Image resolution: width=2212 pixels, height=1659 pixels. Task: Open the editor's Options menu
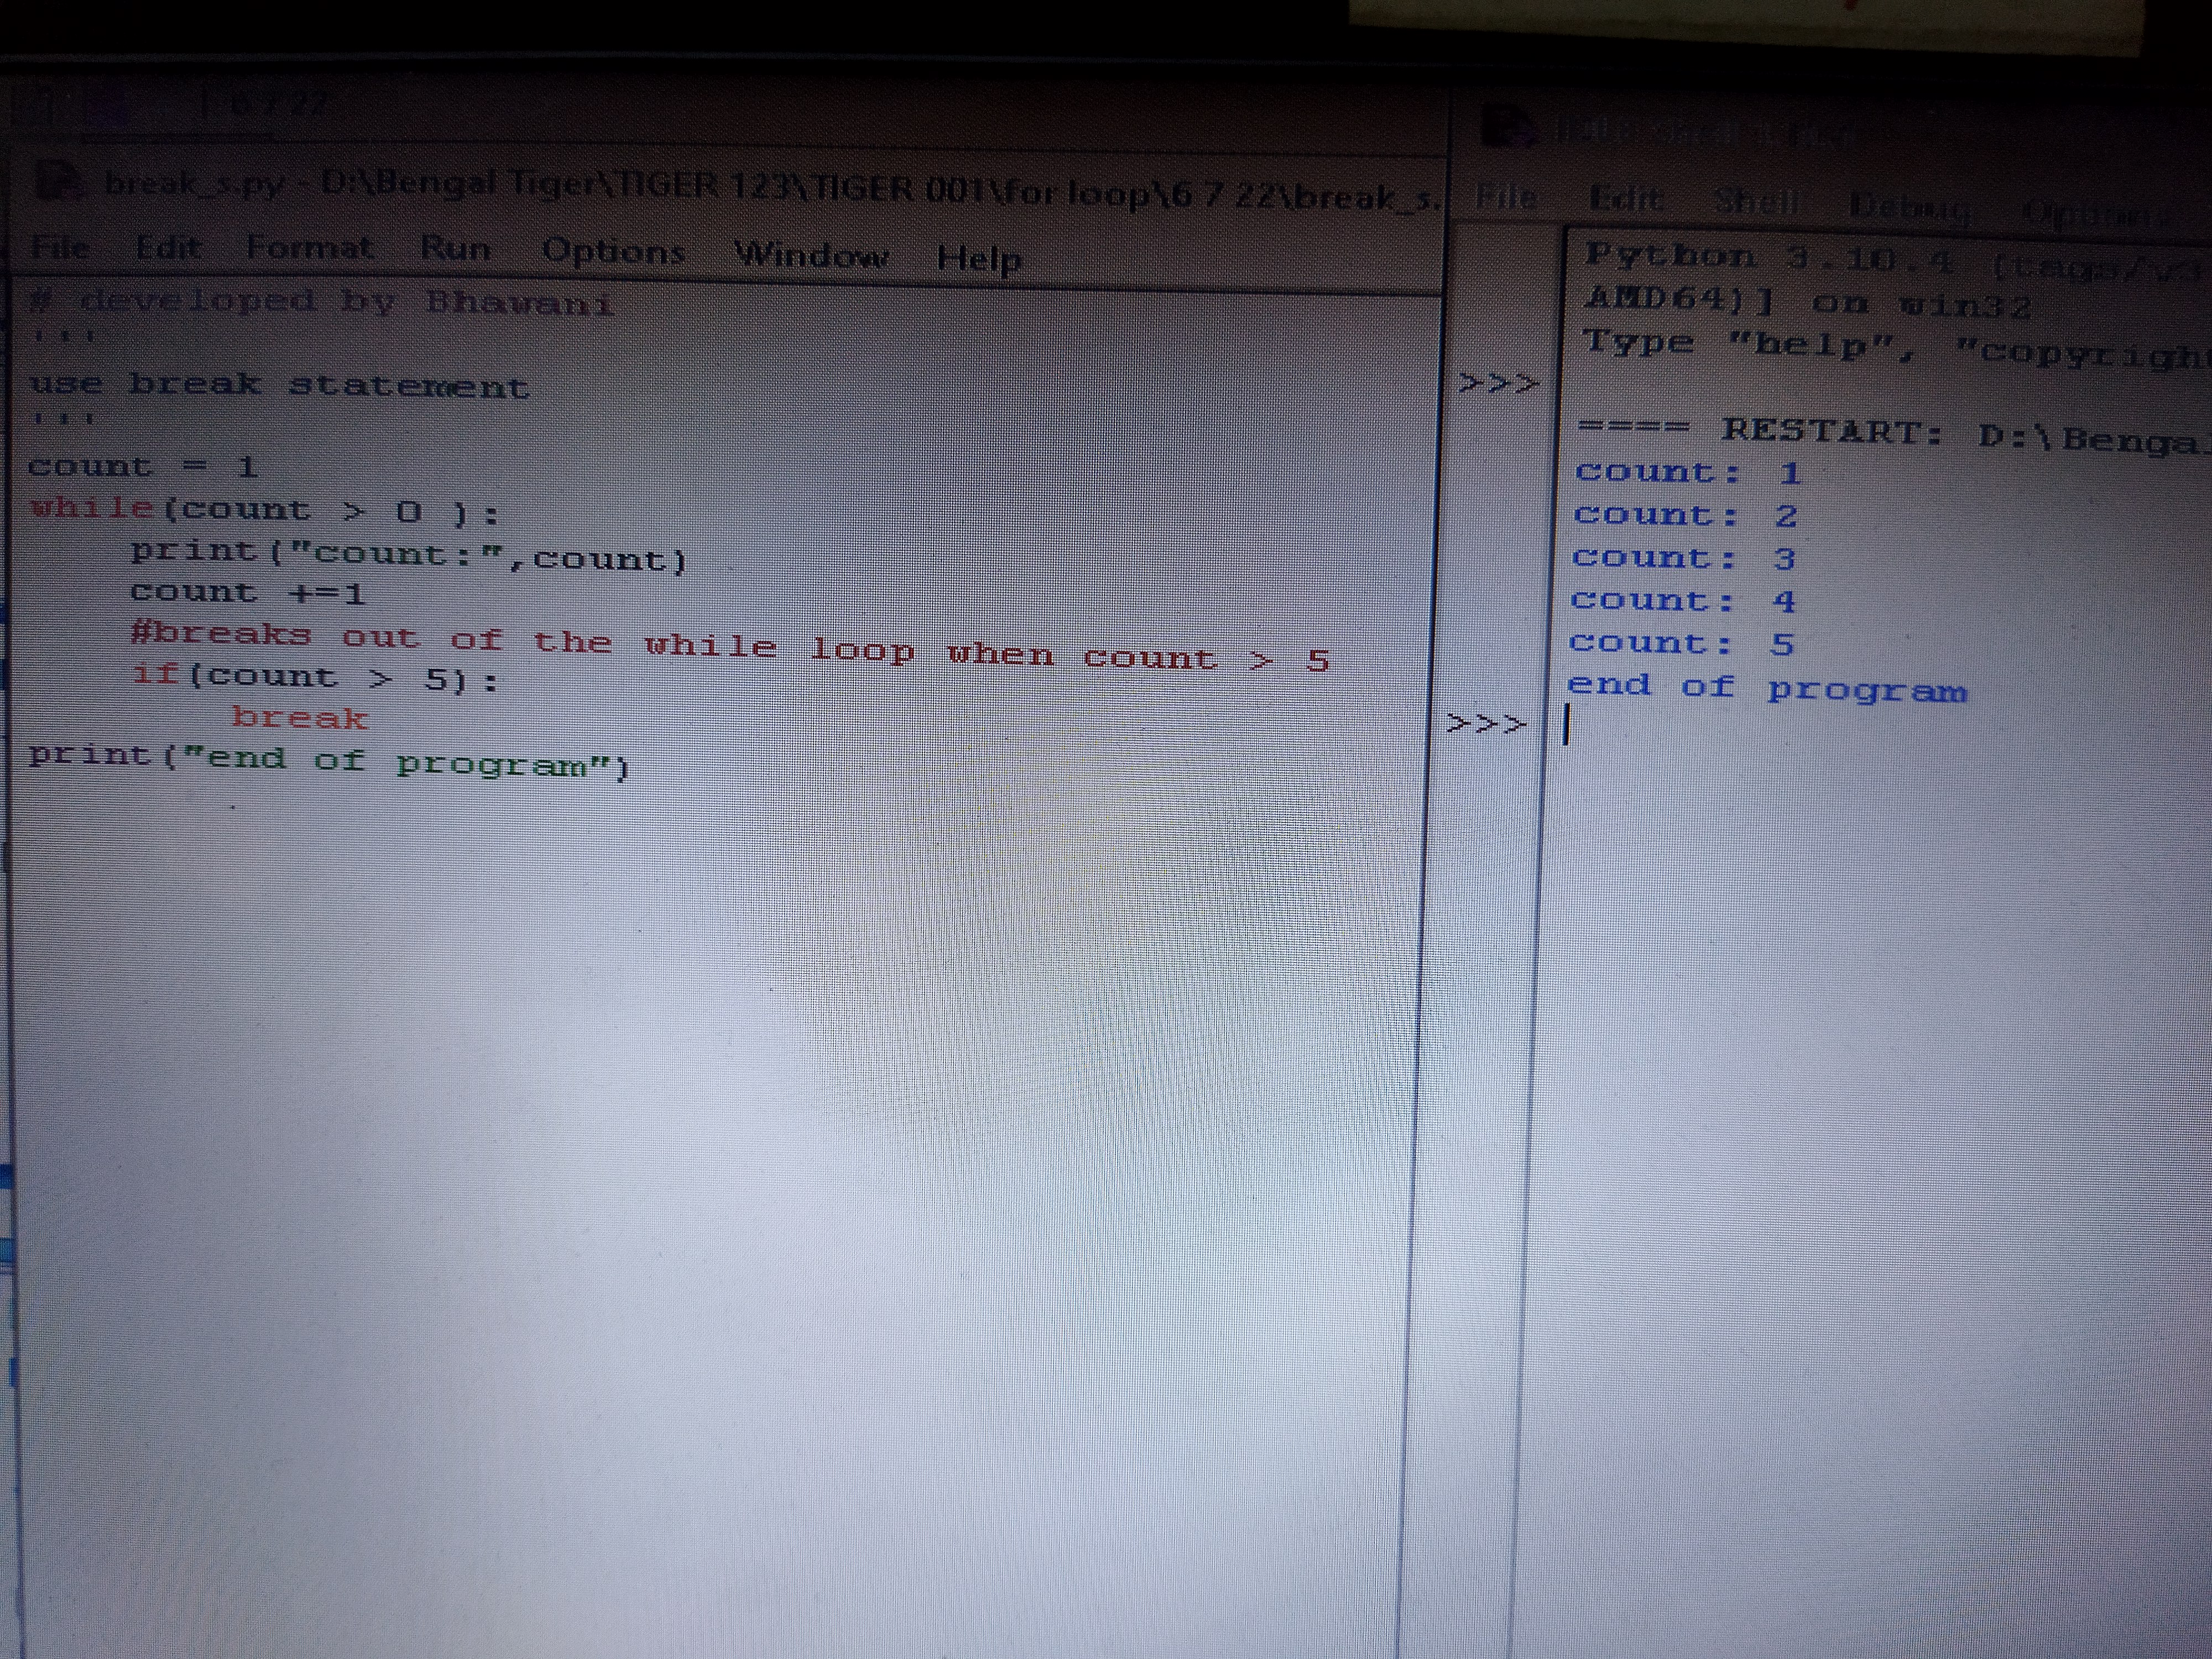coord(613,251)
